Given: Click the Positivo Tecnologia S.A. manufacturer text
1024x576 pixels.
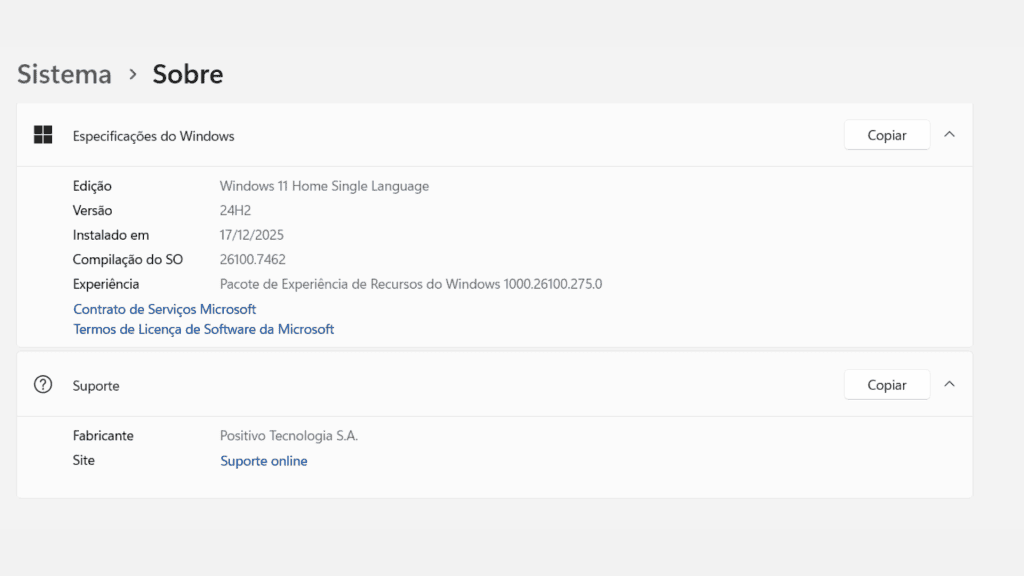Looking at the screenshot, I should click(288, 436).
